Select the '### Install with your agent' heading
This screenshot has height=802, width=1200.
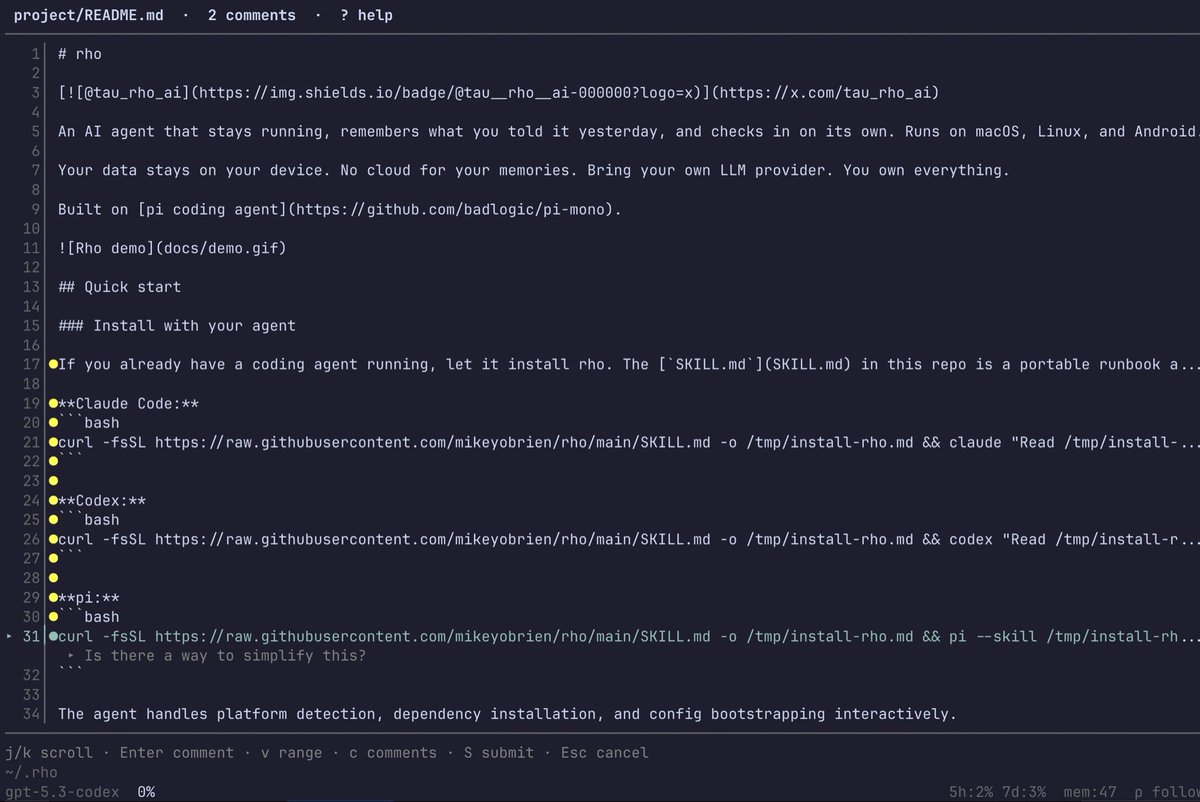177,325
